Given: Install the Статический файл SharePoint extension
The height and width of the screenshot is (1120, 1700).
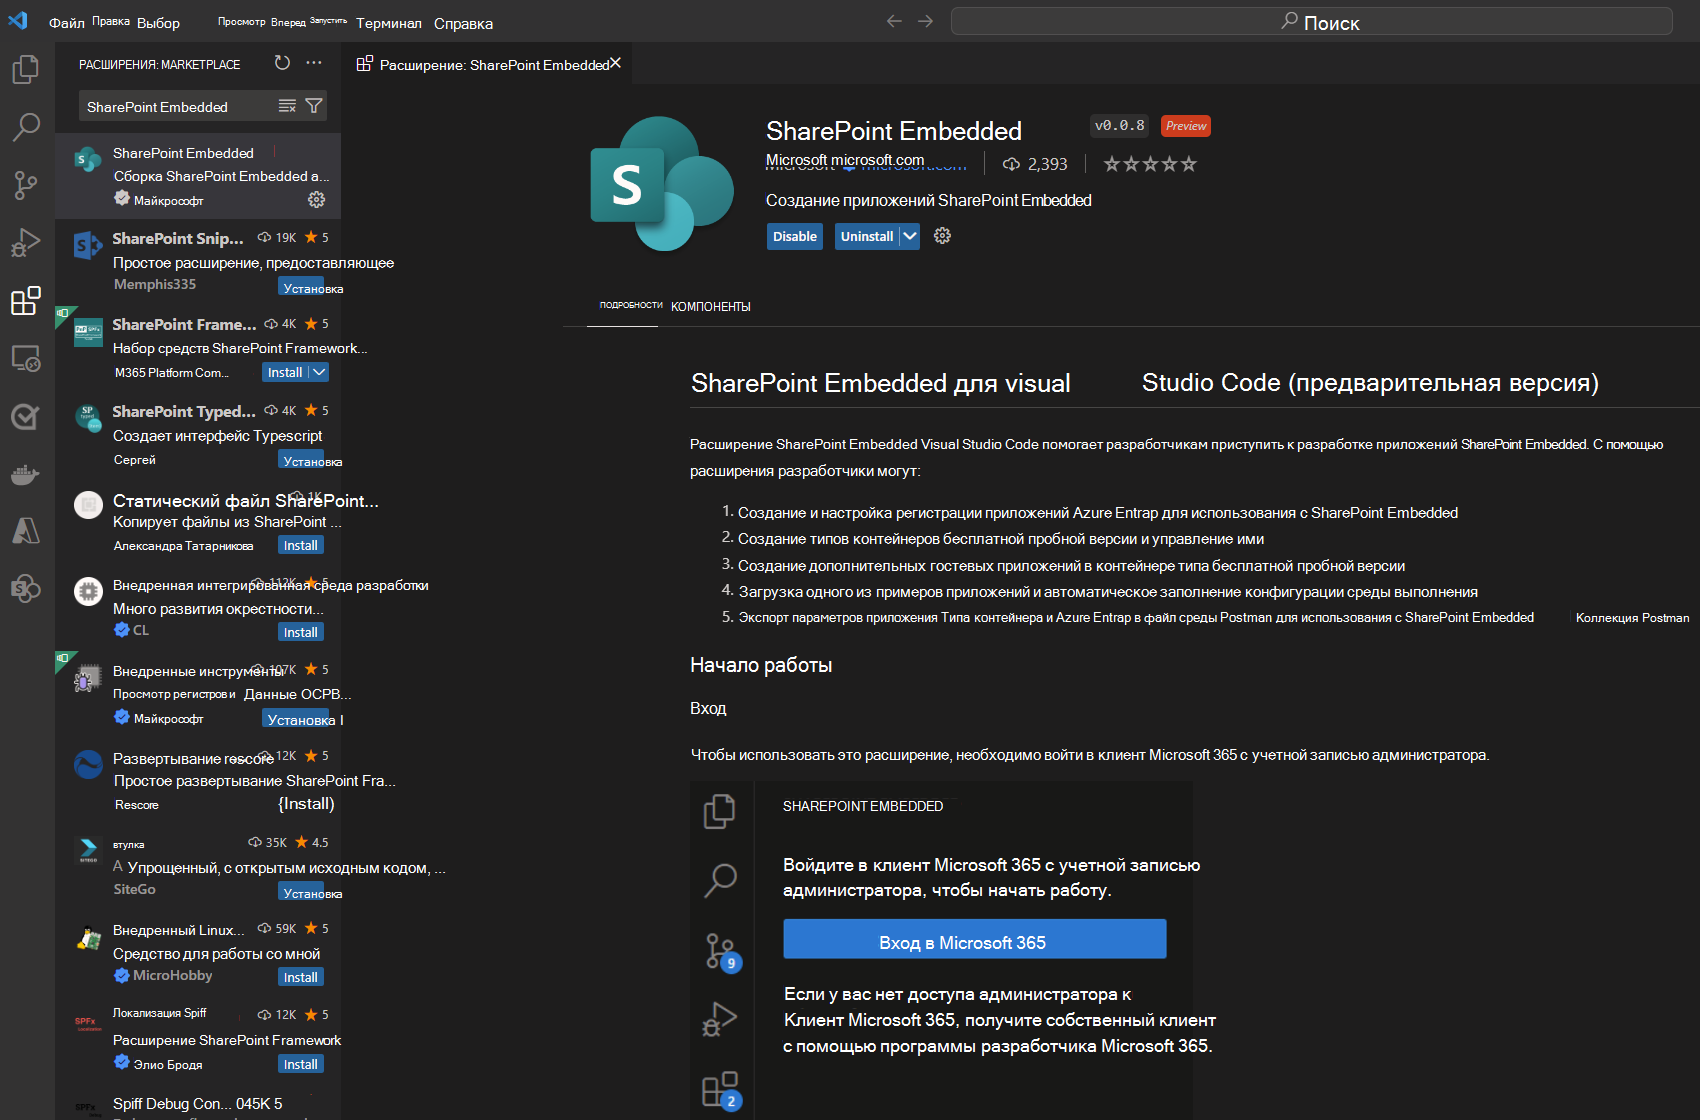Looking at the screenshot, I should coord(301,546).
